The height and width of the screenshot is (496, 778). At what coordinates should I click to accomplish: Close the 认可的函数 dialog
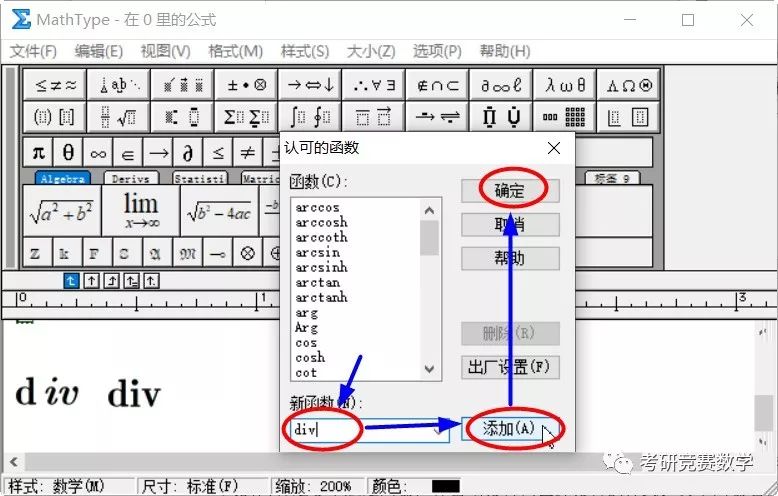(554, 148)
